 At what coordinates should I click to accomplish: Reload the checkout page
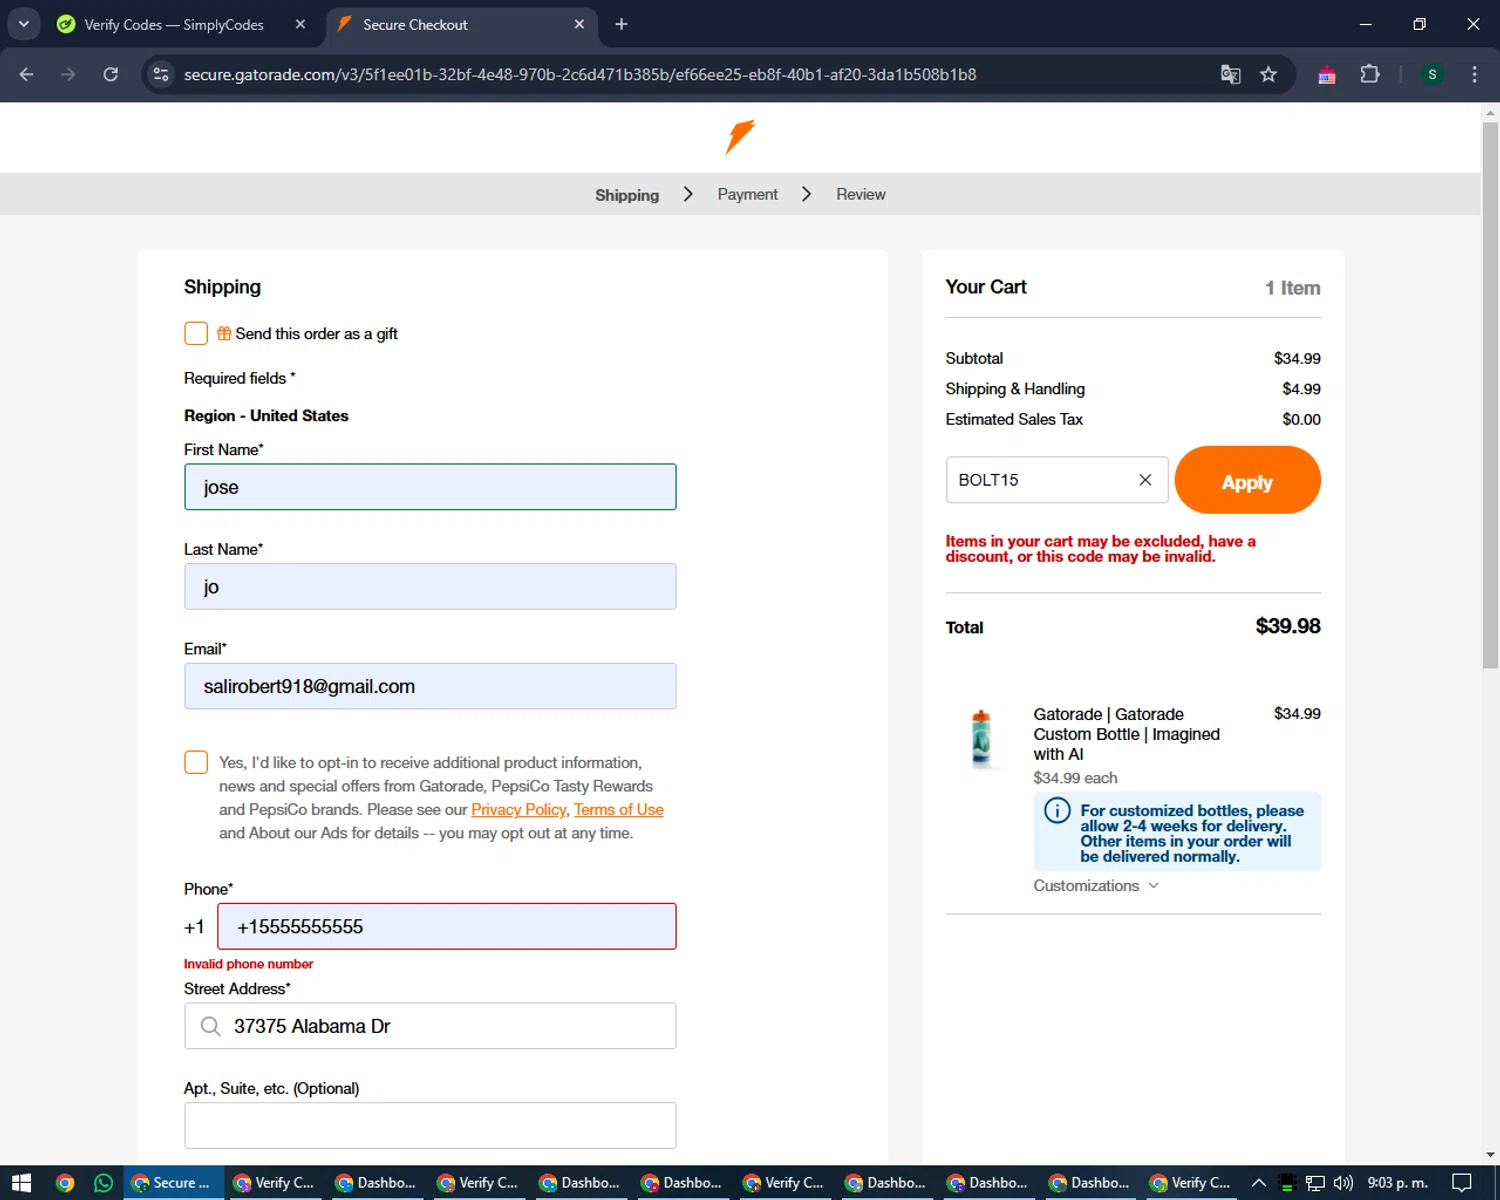[111, 74]
